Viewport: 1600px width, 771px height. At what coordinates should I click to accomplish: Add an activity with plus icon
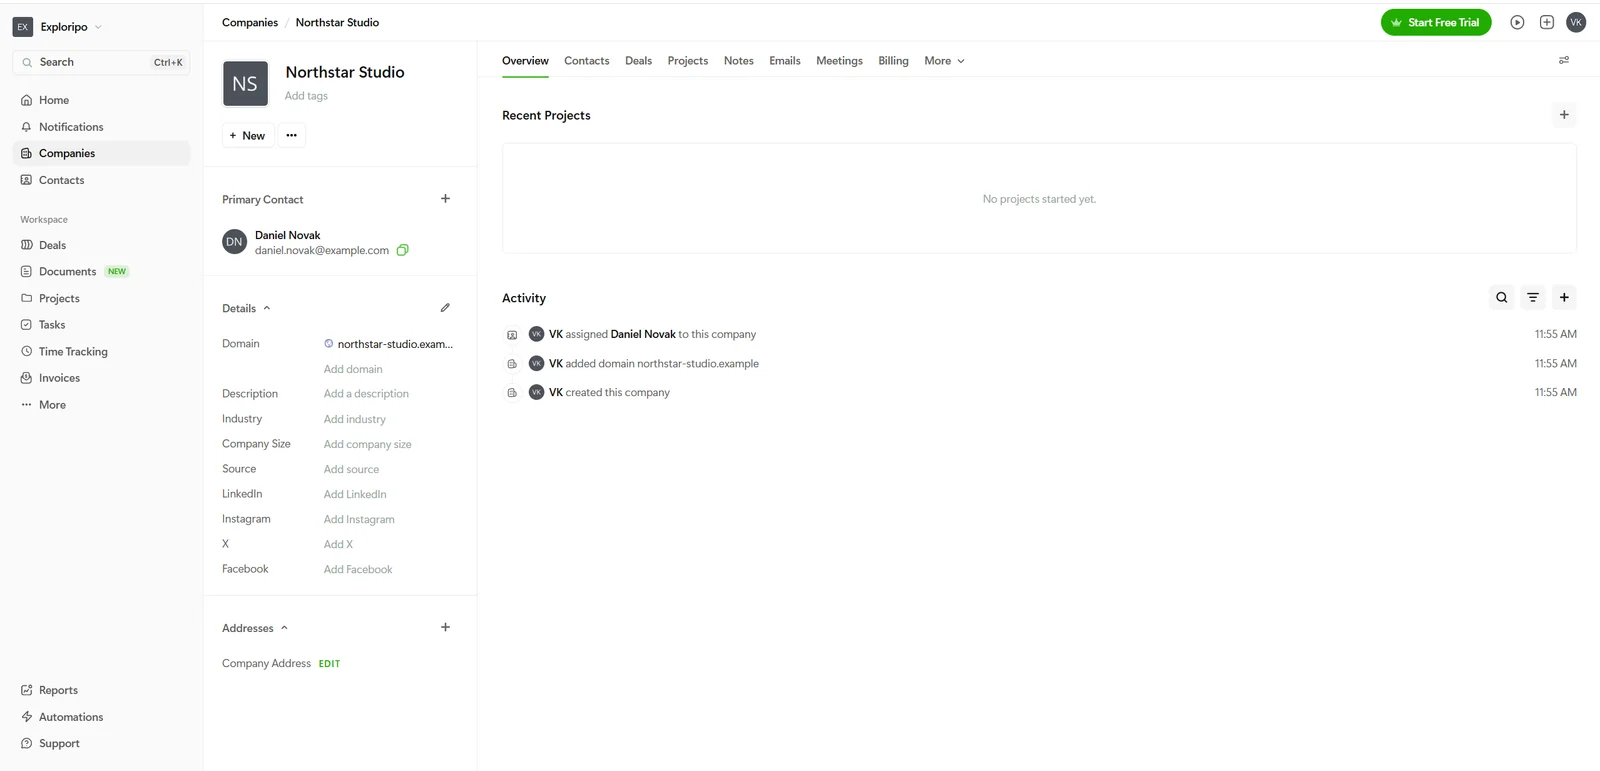pos(1564,297)
